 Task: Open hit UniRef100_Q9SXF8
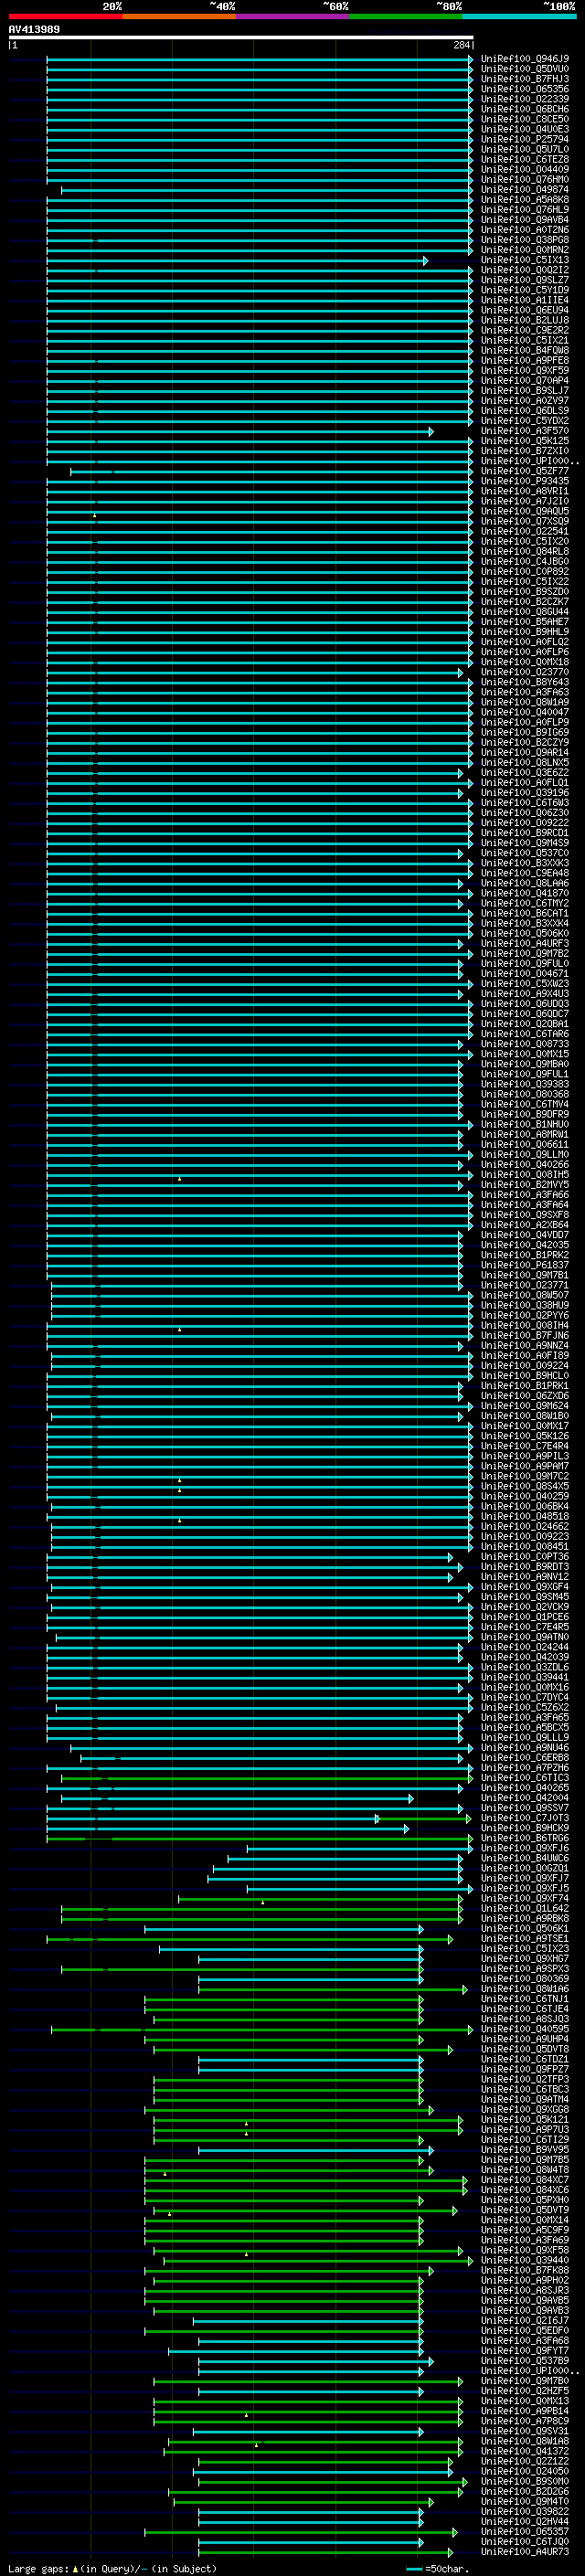click(x=525, y=1215)
